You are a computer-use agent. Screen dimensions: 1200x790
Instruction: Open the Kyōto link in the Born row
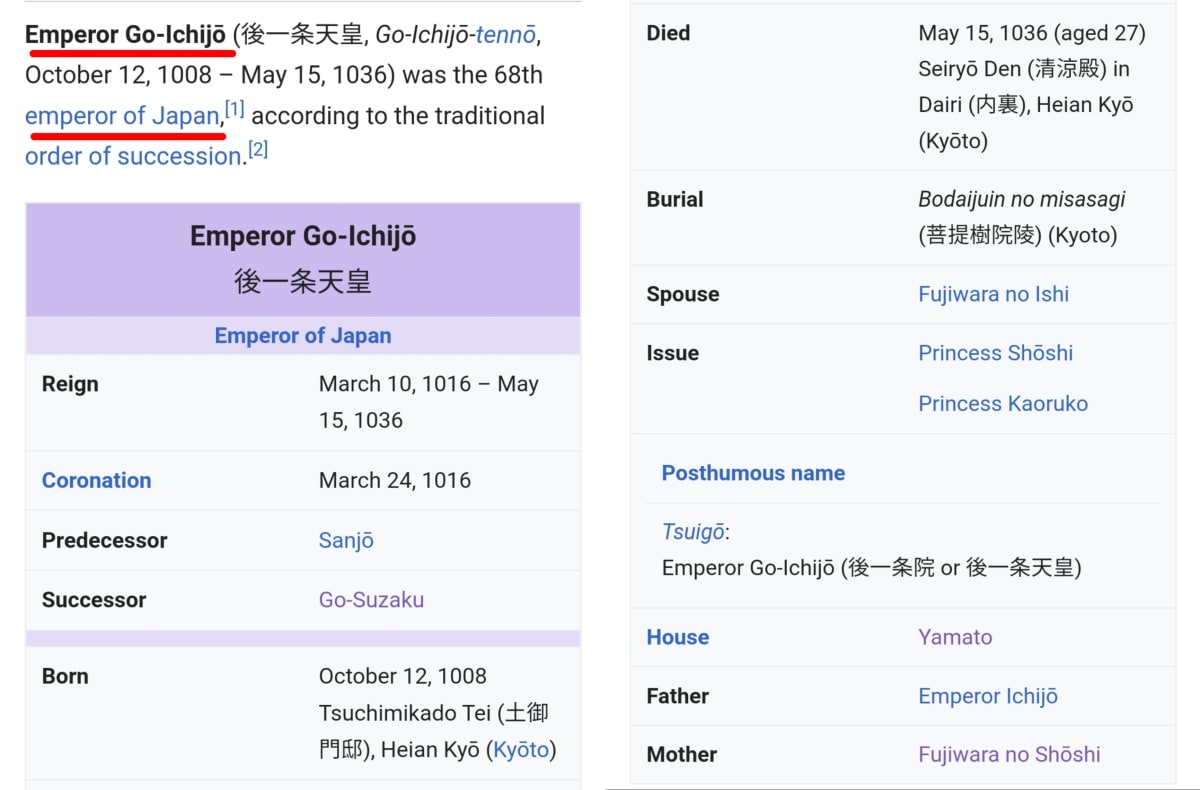520,750
